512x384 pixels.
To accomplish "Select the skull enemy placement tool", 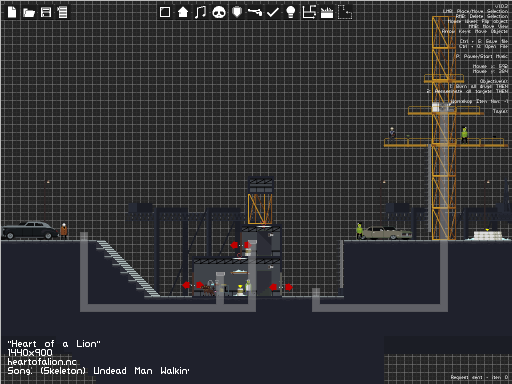I will 219,13.
